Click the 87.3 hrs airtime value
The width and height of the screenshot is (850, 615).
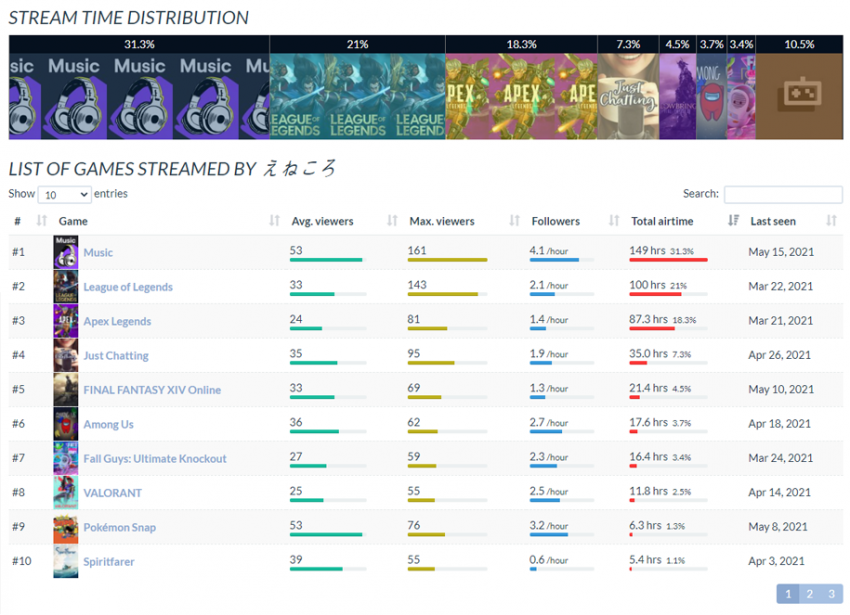(648, 319)
